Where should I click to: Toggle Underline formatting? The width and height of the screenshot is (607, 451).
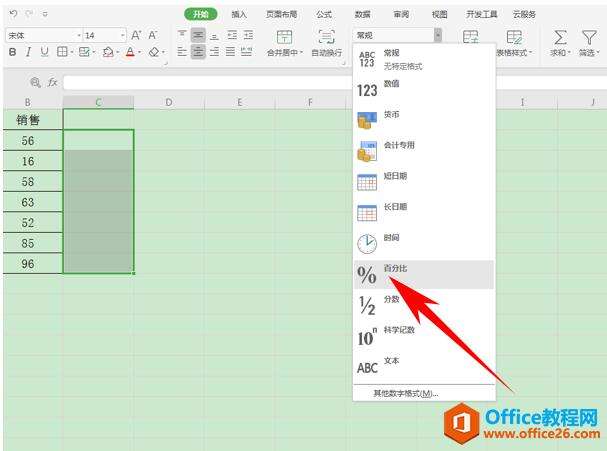click(x=45, y=52)
